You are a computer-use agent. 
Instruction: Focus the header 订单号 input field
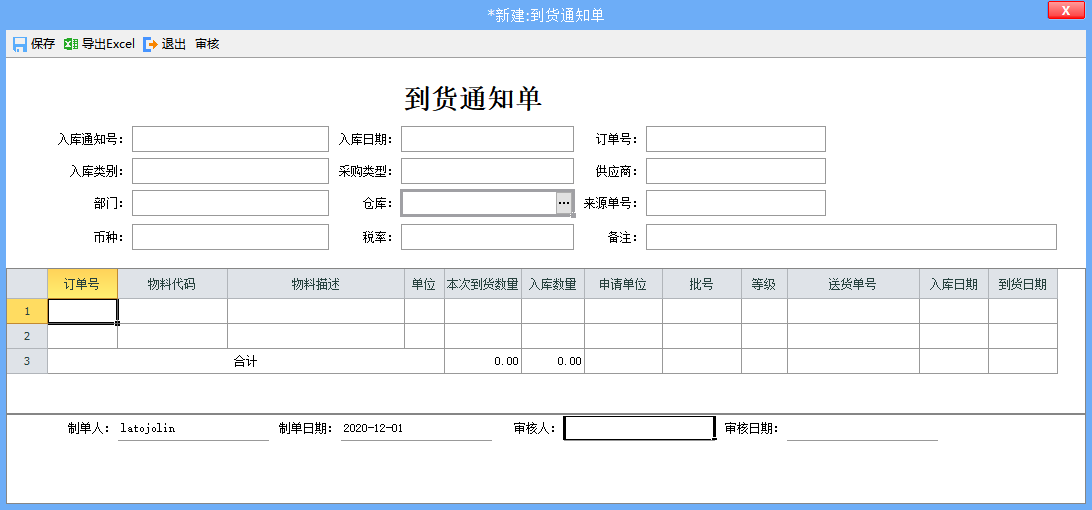coord(735,139)
